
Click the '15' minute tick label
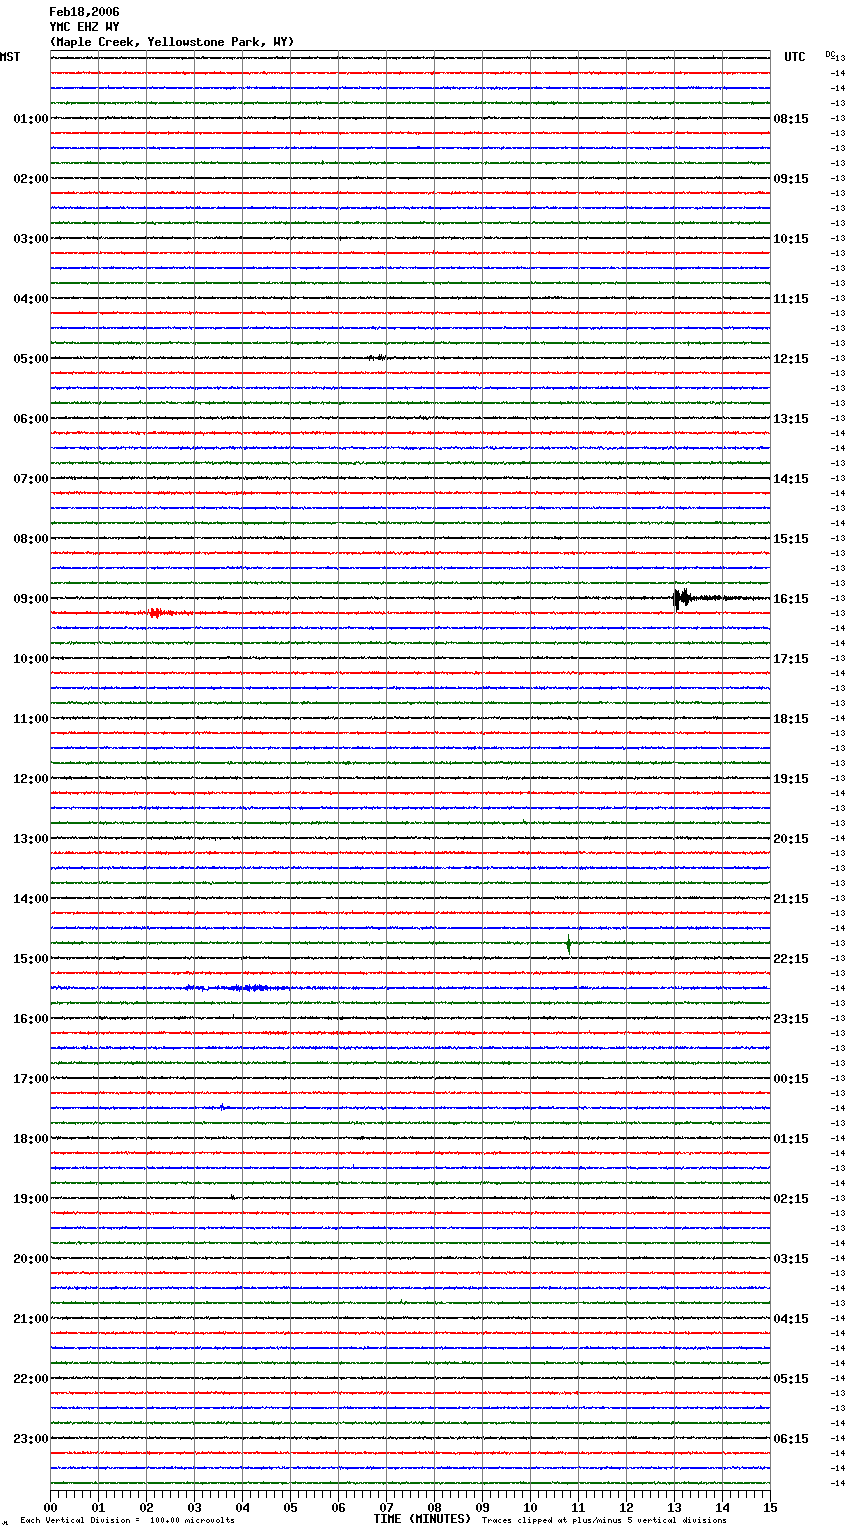tap(770, 1507)
